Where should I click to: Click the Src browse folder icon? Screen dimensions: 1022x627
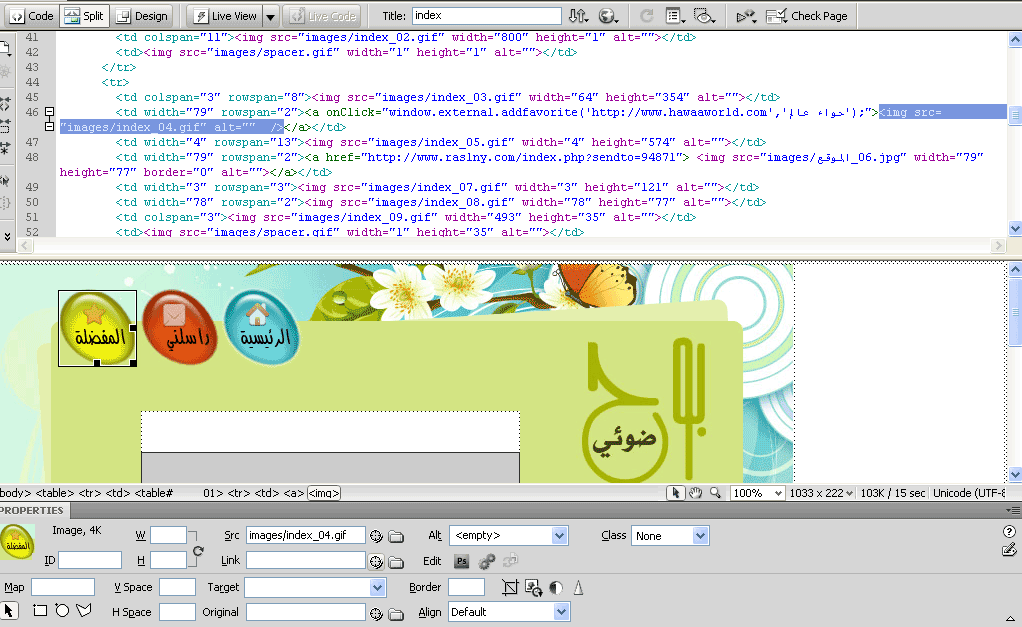click(x=395, y=536)
